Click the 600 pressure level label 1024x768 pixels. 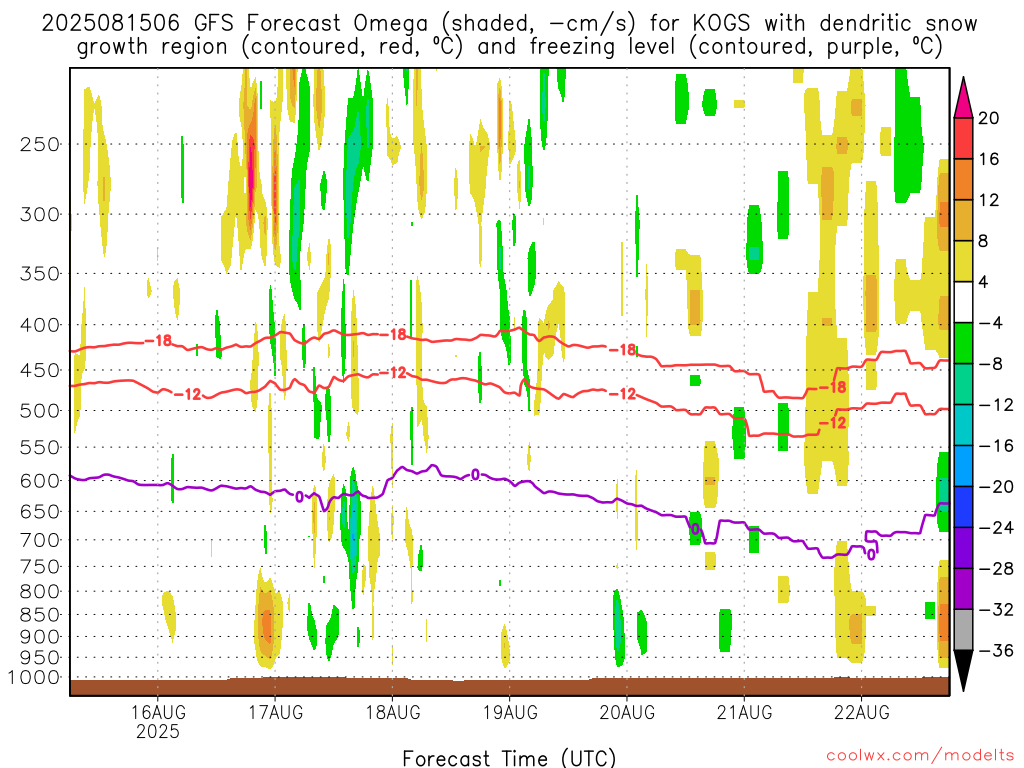(x=40, y=481)
